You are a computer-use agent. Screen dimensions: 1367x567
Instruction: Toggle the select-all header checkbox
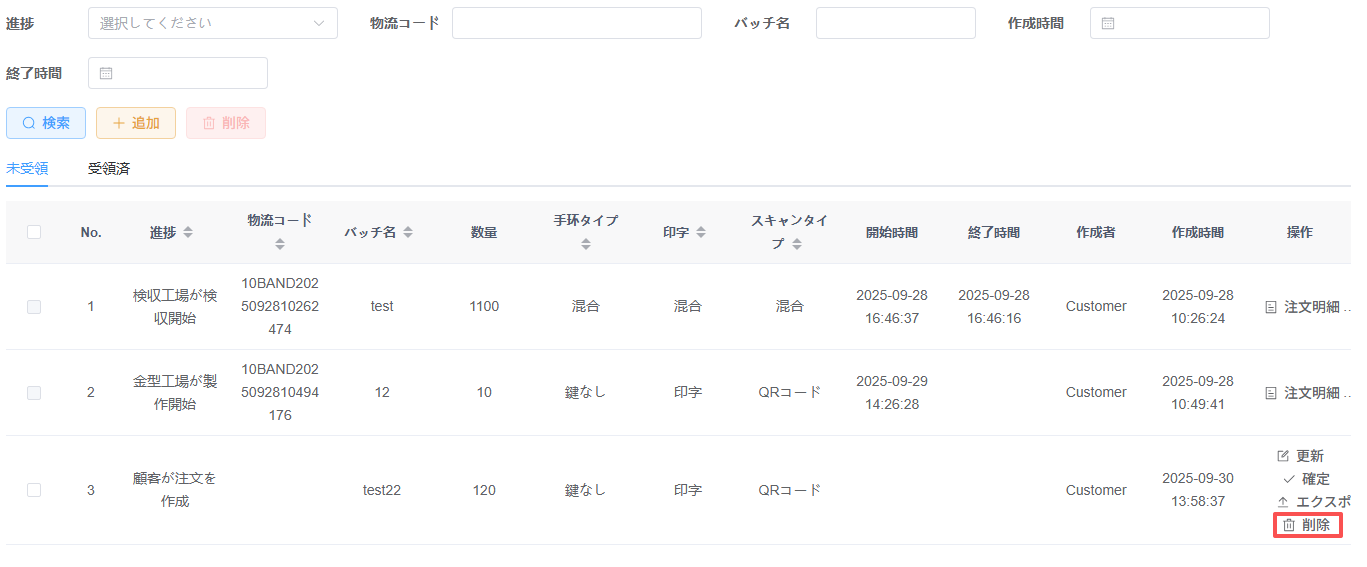(x=34, y=232)
